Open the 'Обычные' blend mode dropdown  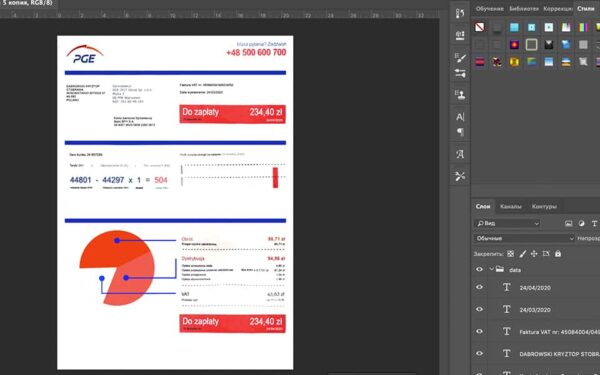[x=524, y=238]
